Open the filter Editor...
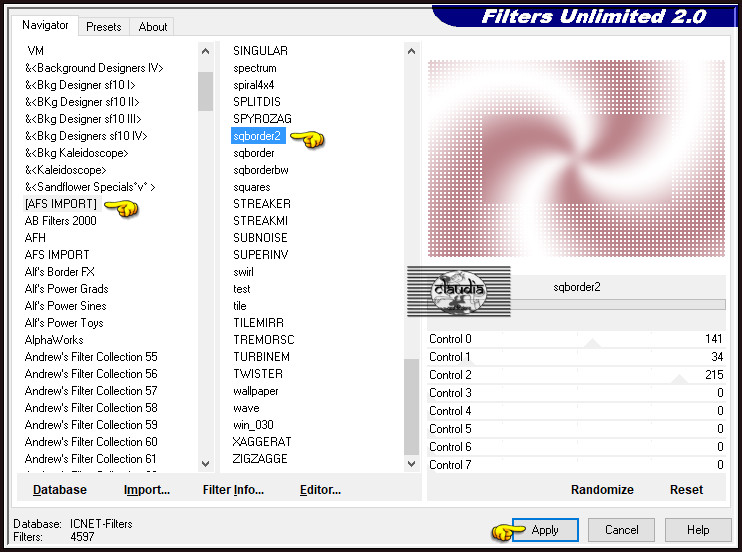This screenshot has width=742, height=552. click(x=320, y=490)
